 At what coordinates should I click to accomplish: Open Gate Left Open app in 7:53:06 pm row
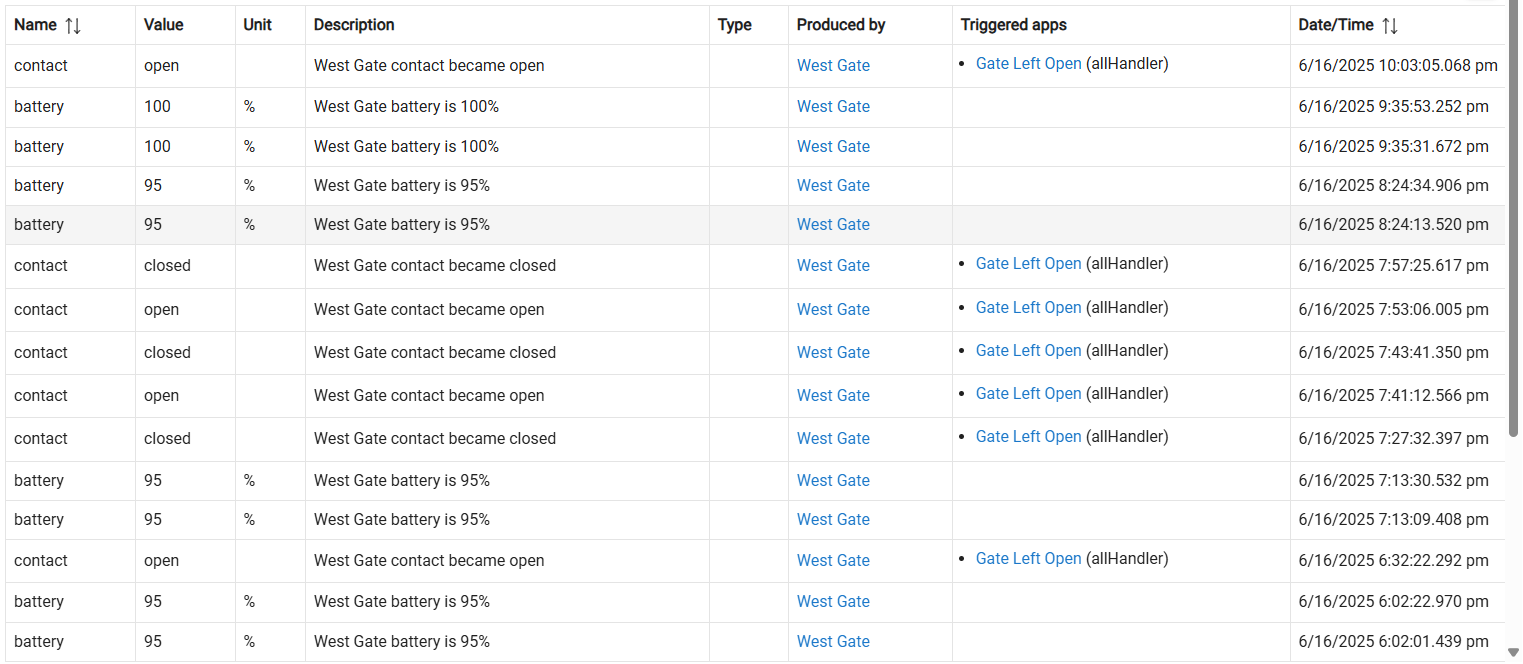tap(1028, 308)
